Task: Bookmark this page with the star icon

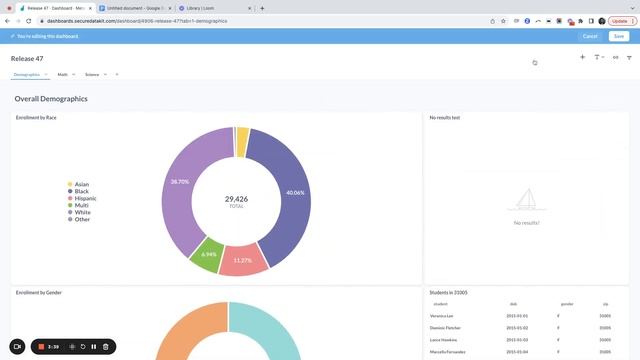Action: [x=503, y=21]
